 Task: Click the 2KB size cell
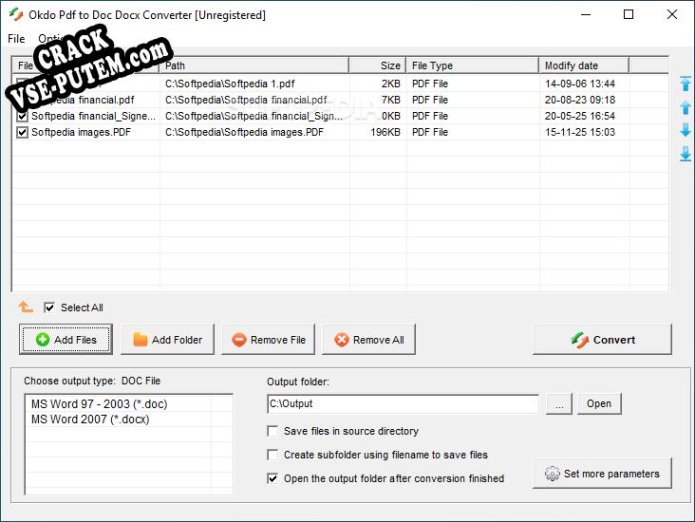[x=391, y=84]
